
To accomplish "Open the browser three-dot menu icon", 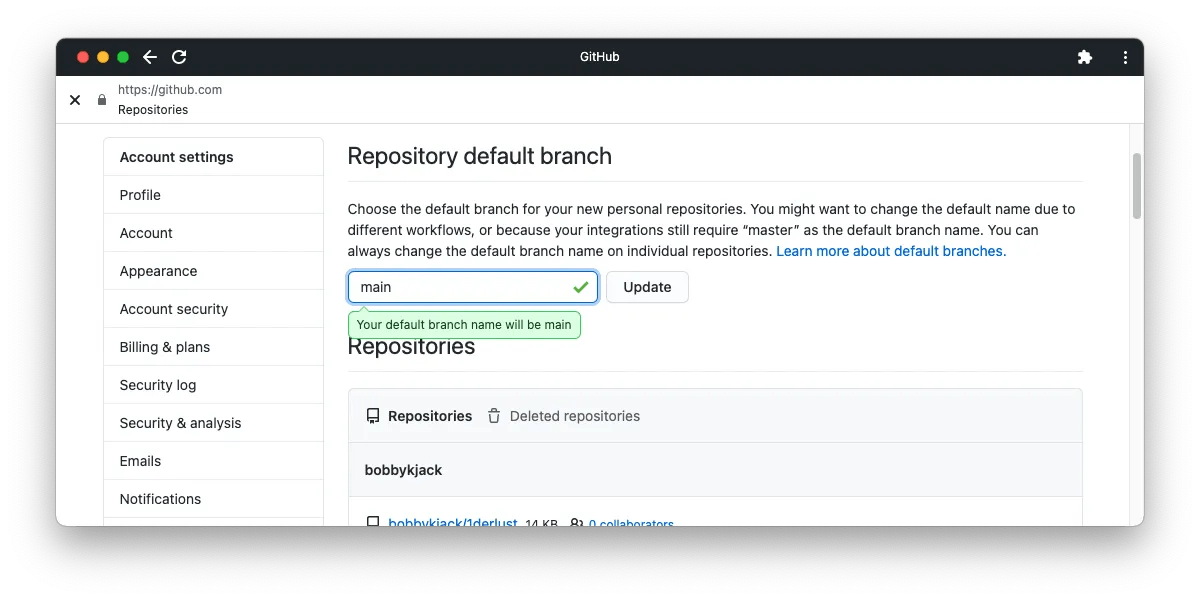I will tap(1125, 57).
